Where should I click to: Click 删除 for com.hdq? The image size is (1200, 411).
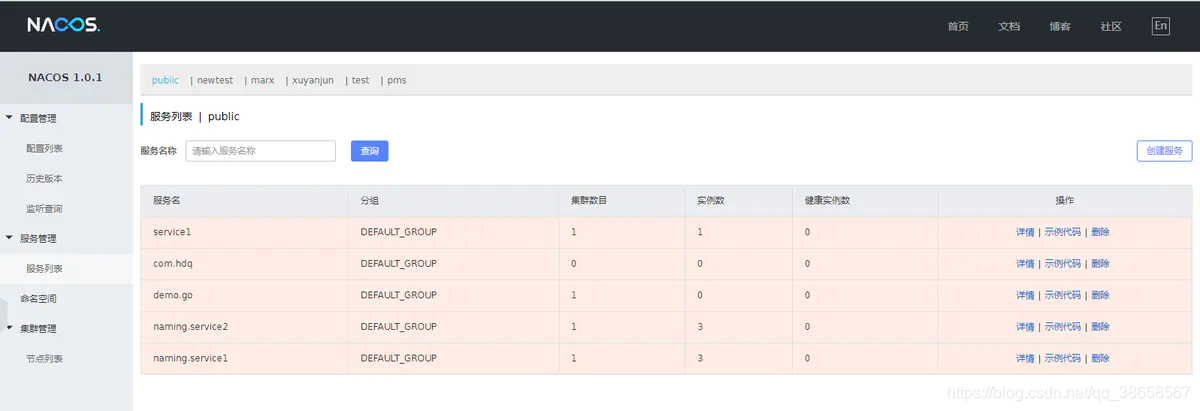pos(1100,264)
